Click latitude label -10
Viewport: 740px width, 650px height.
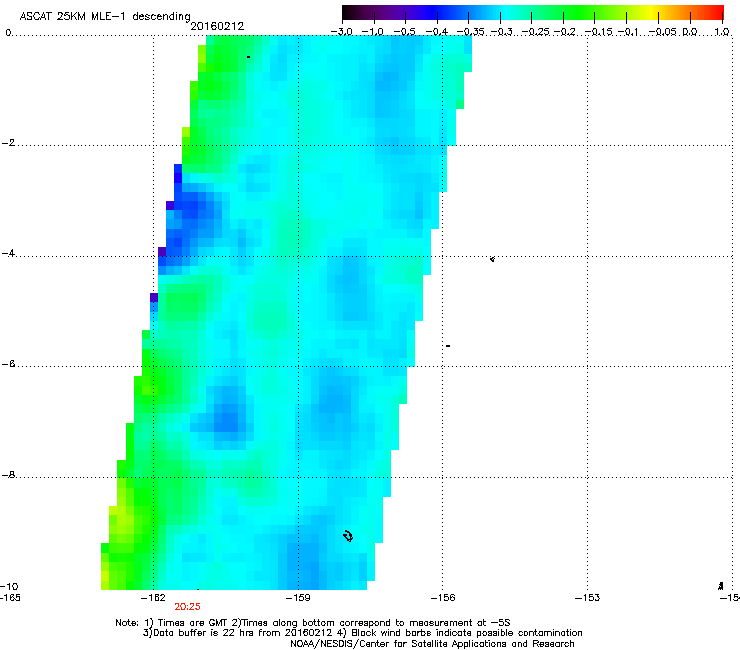click(x=9, y=586)
